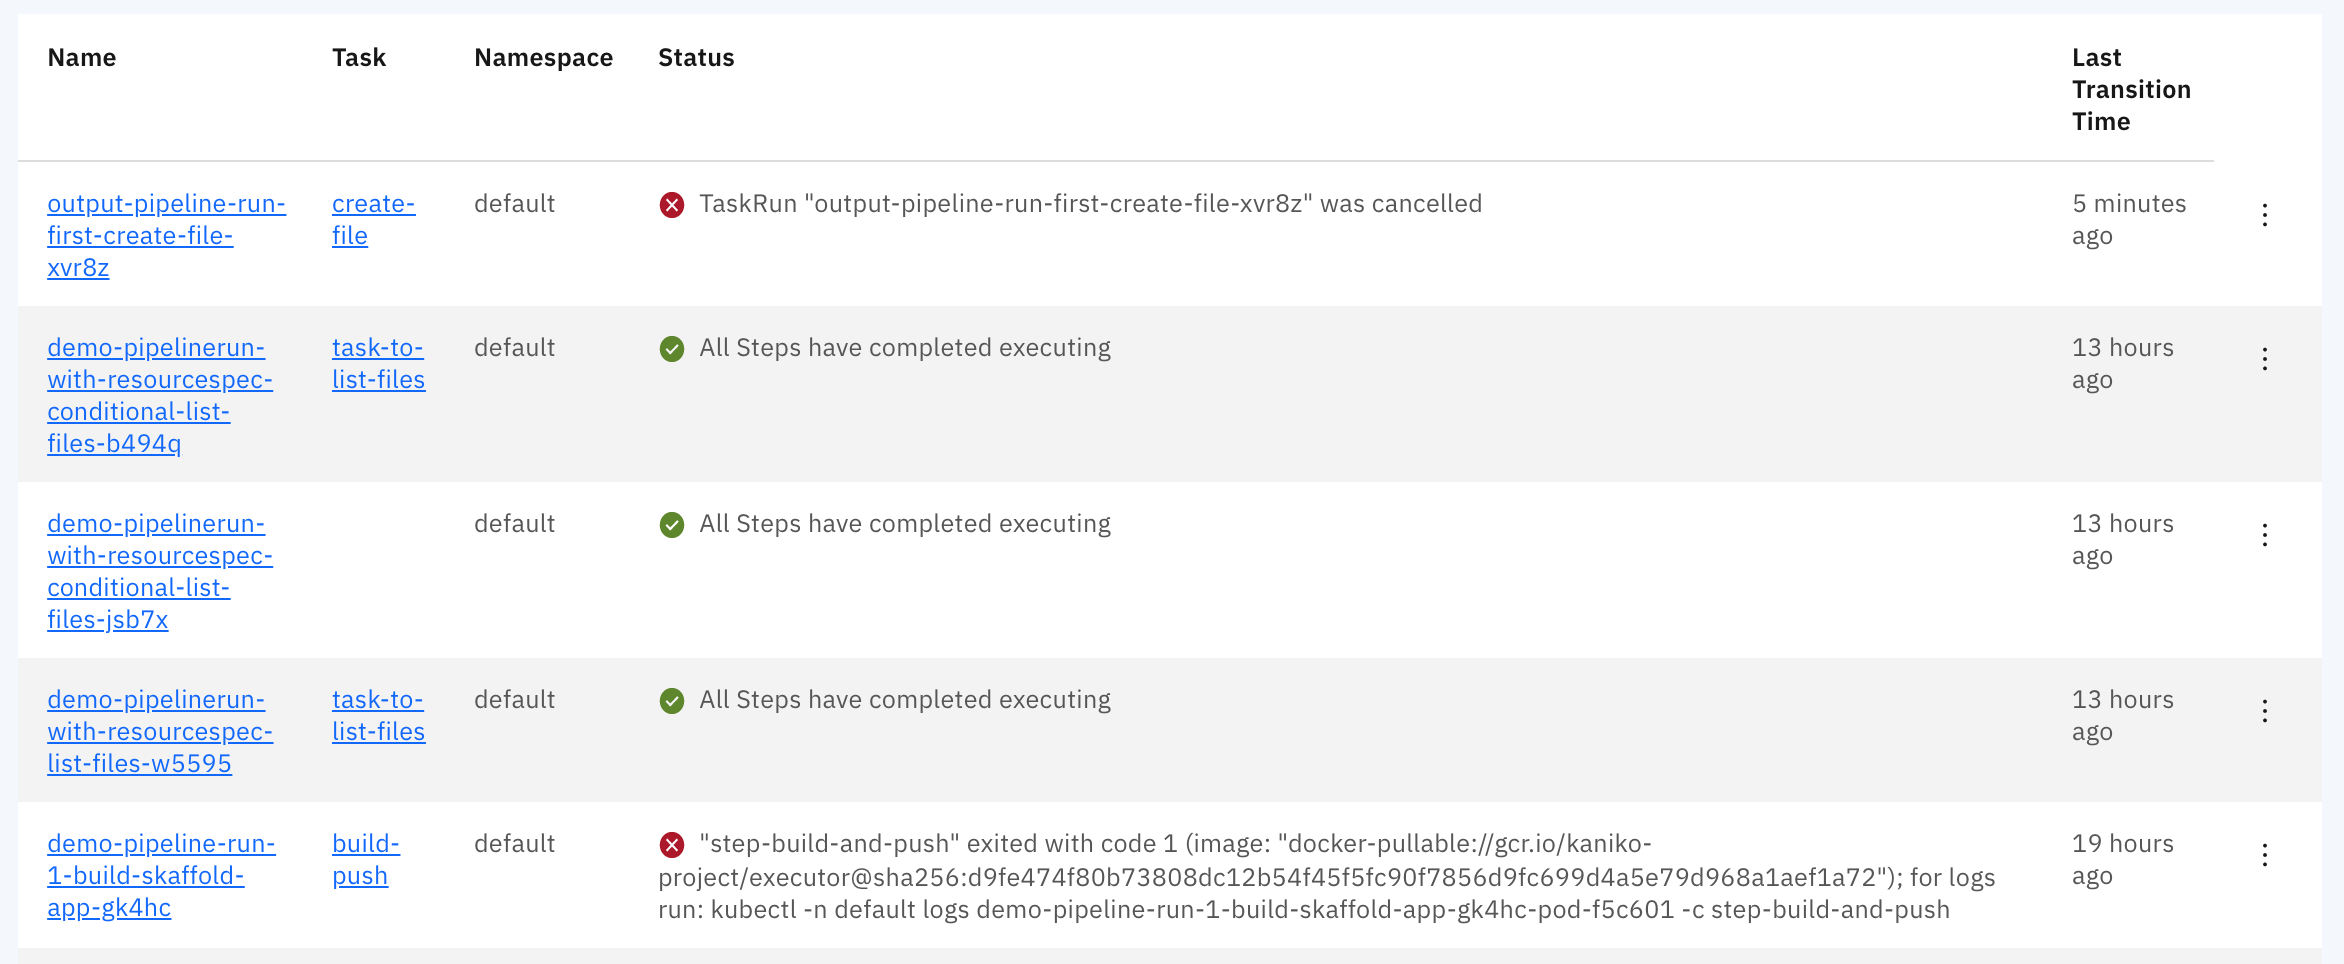Open actions menu for the second completed TaskRun
2344x964 pixels.
pyautogui.click(x=2265, y=533)
